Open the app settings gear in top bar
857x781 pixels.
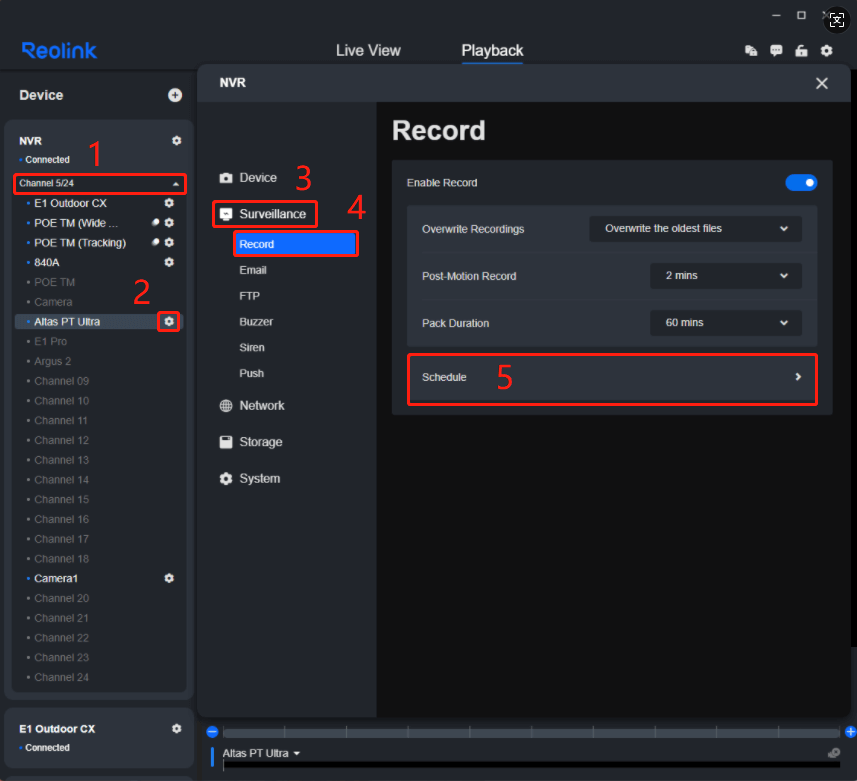[826, 51]
